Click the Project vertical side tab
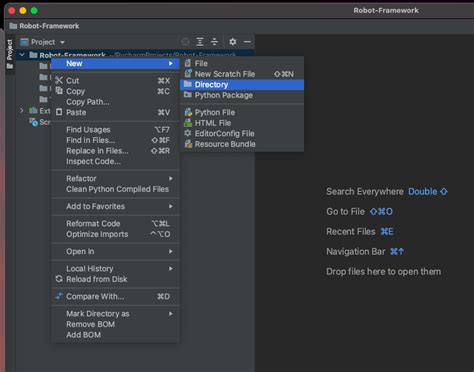The width and height of the screenshot is (474, 372). point(10,54)
